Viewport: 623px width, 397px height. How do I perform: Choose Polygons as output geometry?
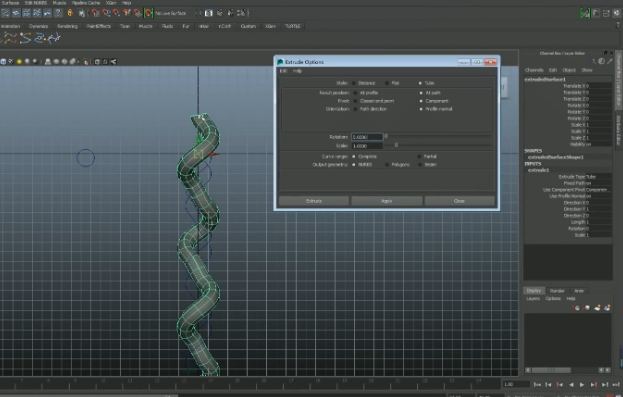tap(387, 165)
